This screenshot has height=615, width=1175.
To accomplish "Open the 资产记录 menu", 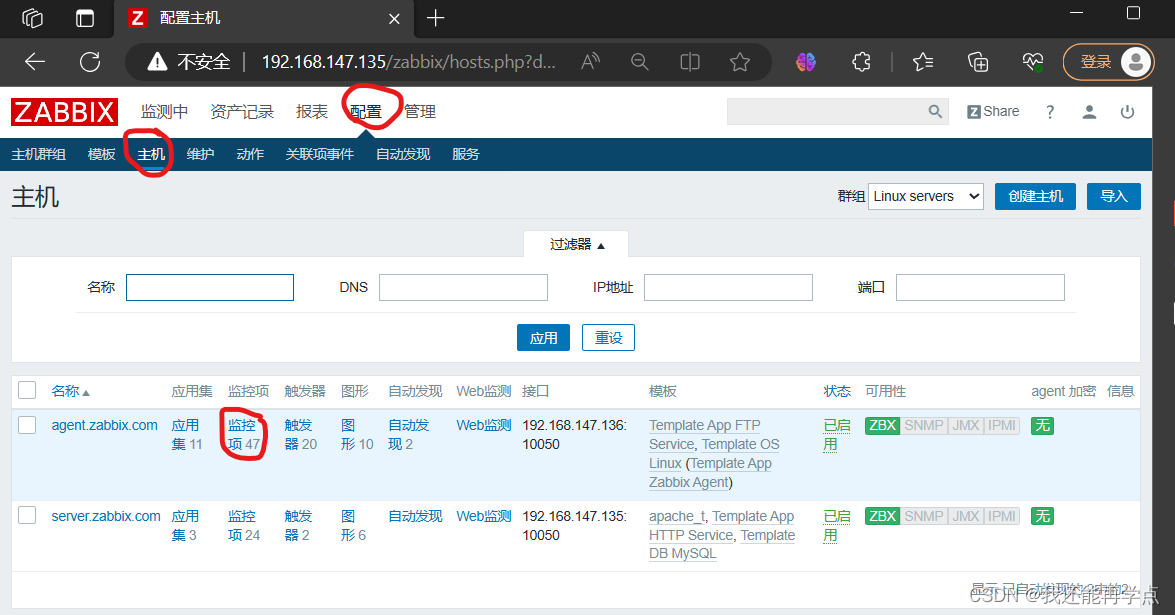I will (x=242, y=112).
